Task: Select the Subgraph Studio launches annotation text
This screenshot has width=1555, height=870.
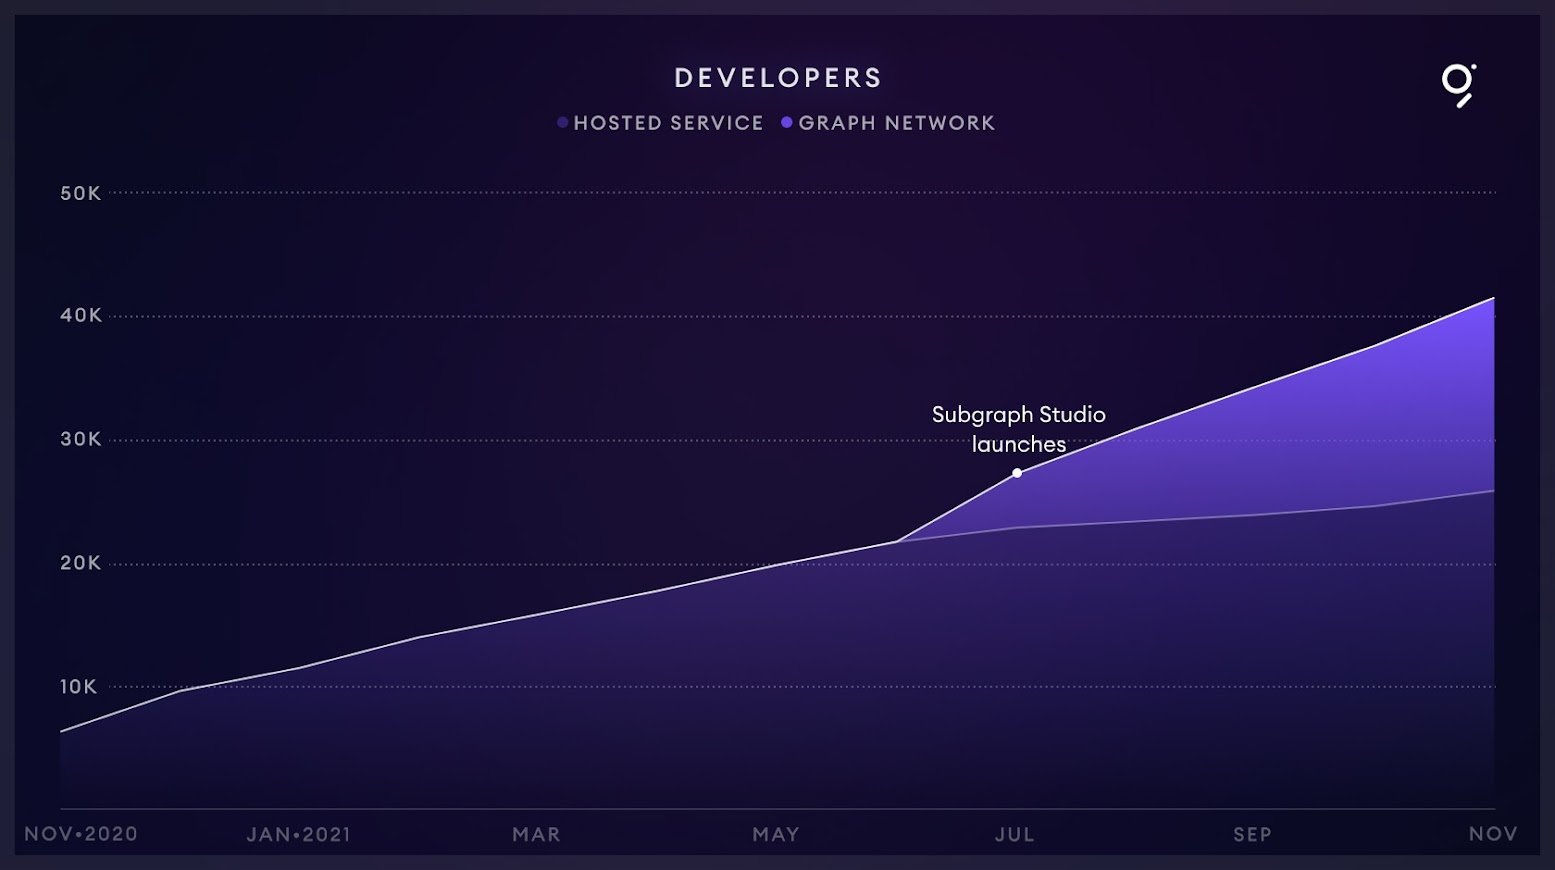Action: pos(1018,429)
